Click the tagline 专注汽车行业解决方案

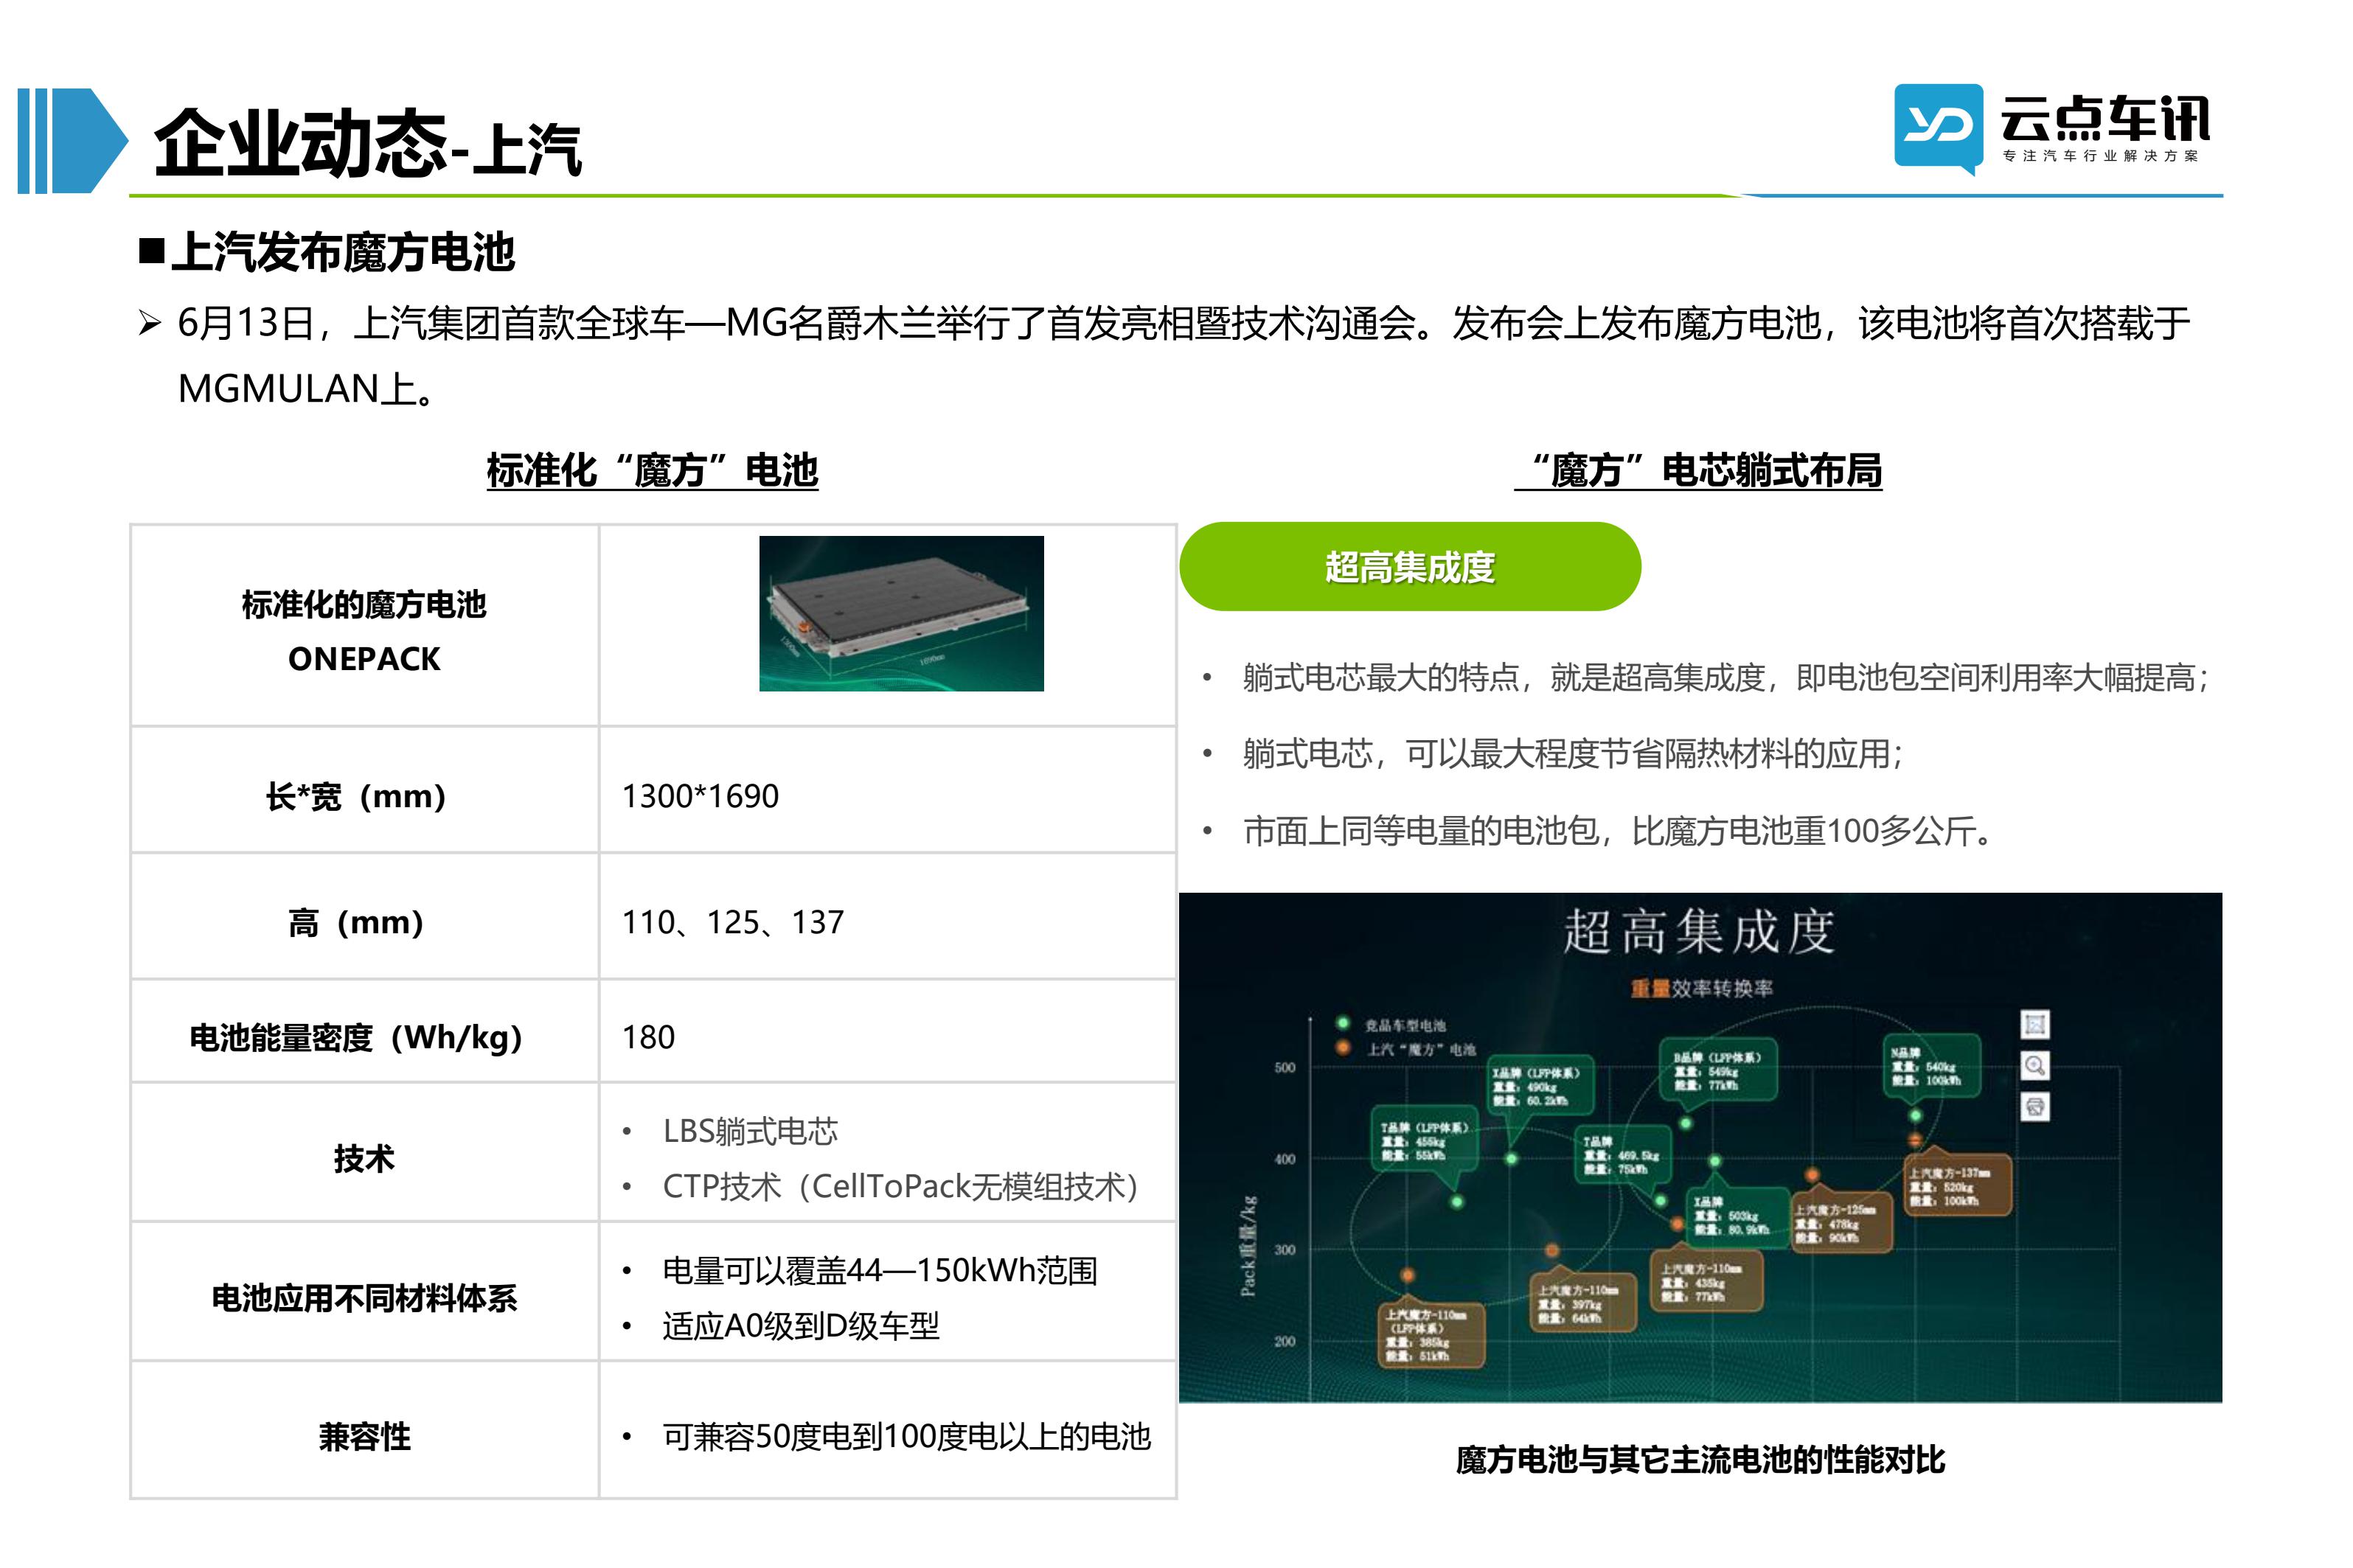(x=2099, y=156)
